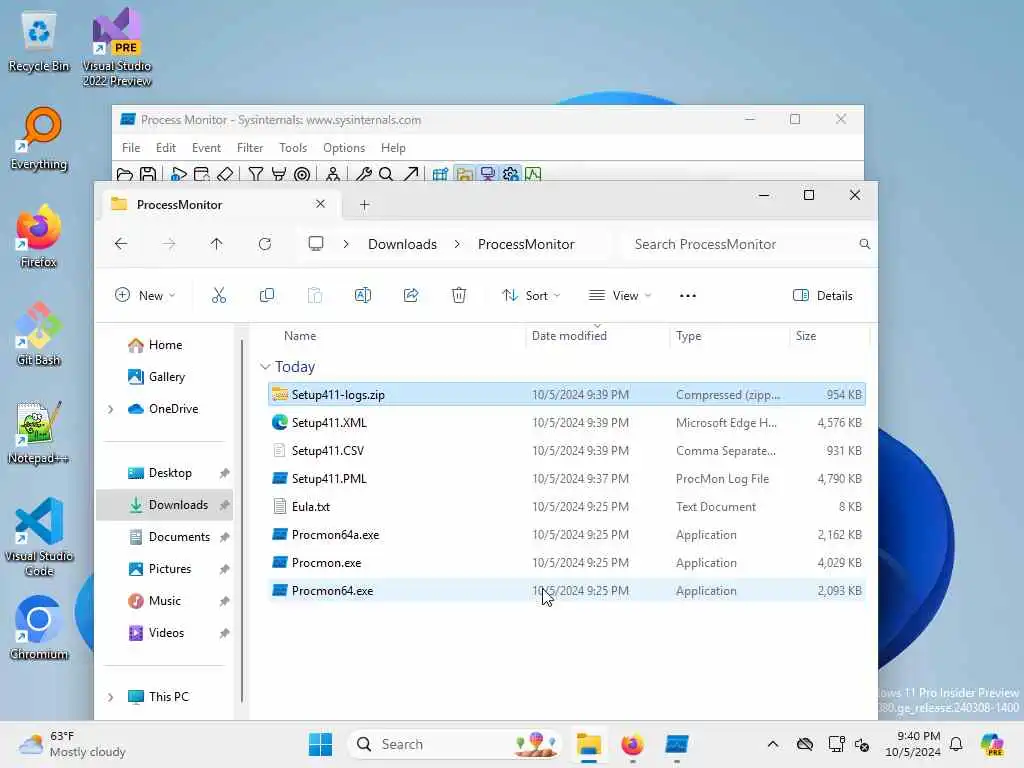Open Tools menu in Process Monitor
This screenshot has height=768, width=1024.
293,148
